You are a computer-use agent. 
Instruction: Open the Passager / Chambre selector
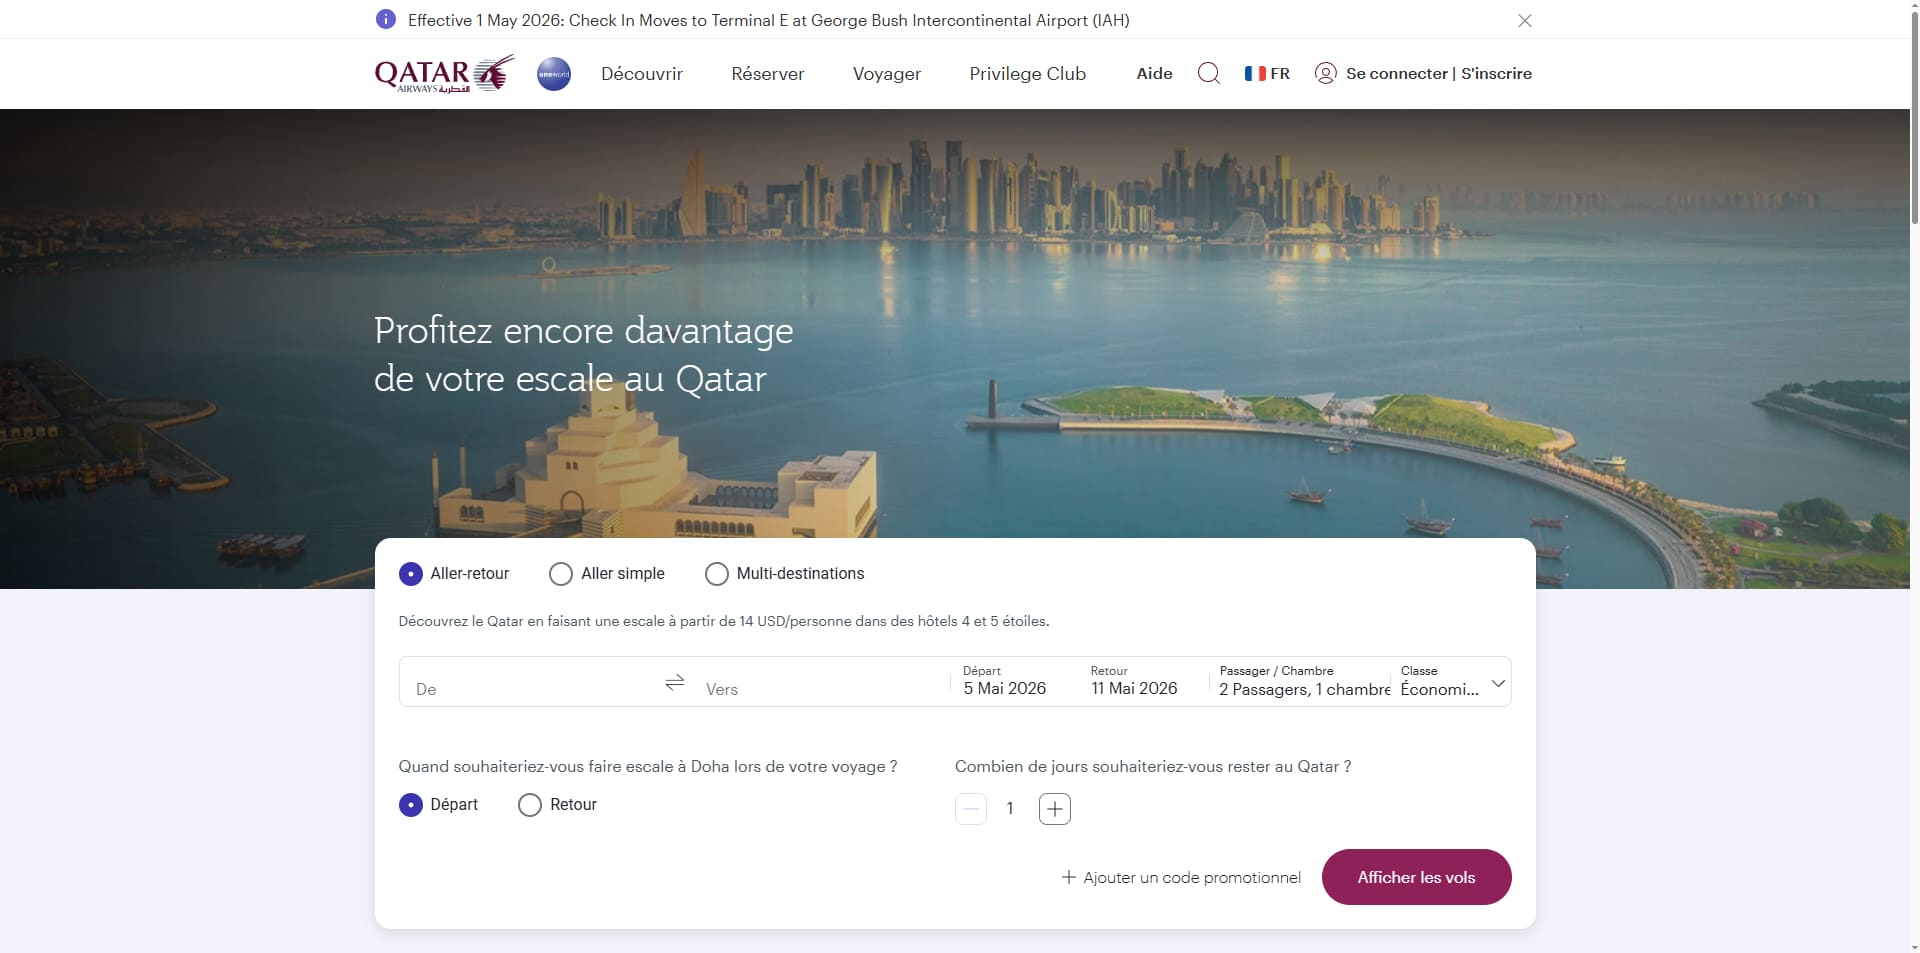click(x=1303, y=681)
